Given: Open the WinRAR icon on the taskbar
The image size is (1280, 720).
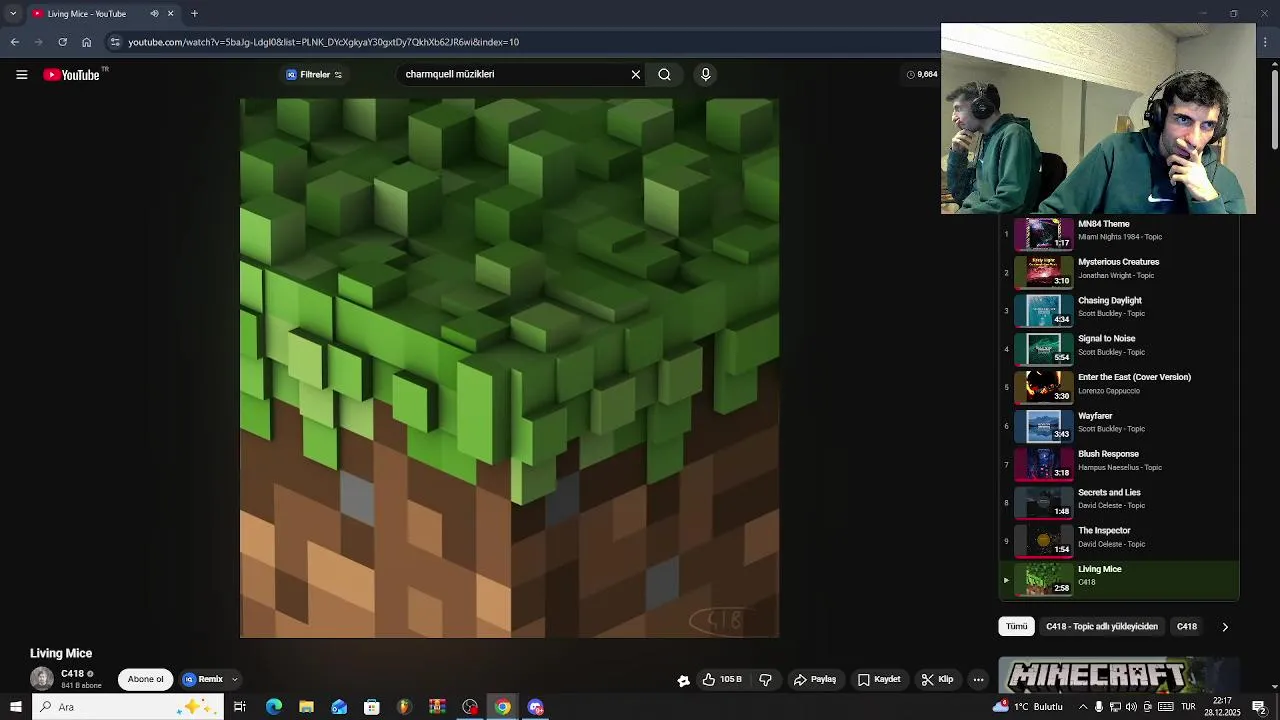Looking at the screenshot, I should click(x=437, y=707).
